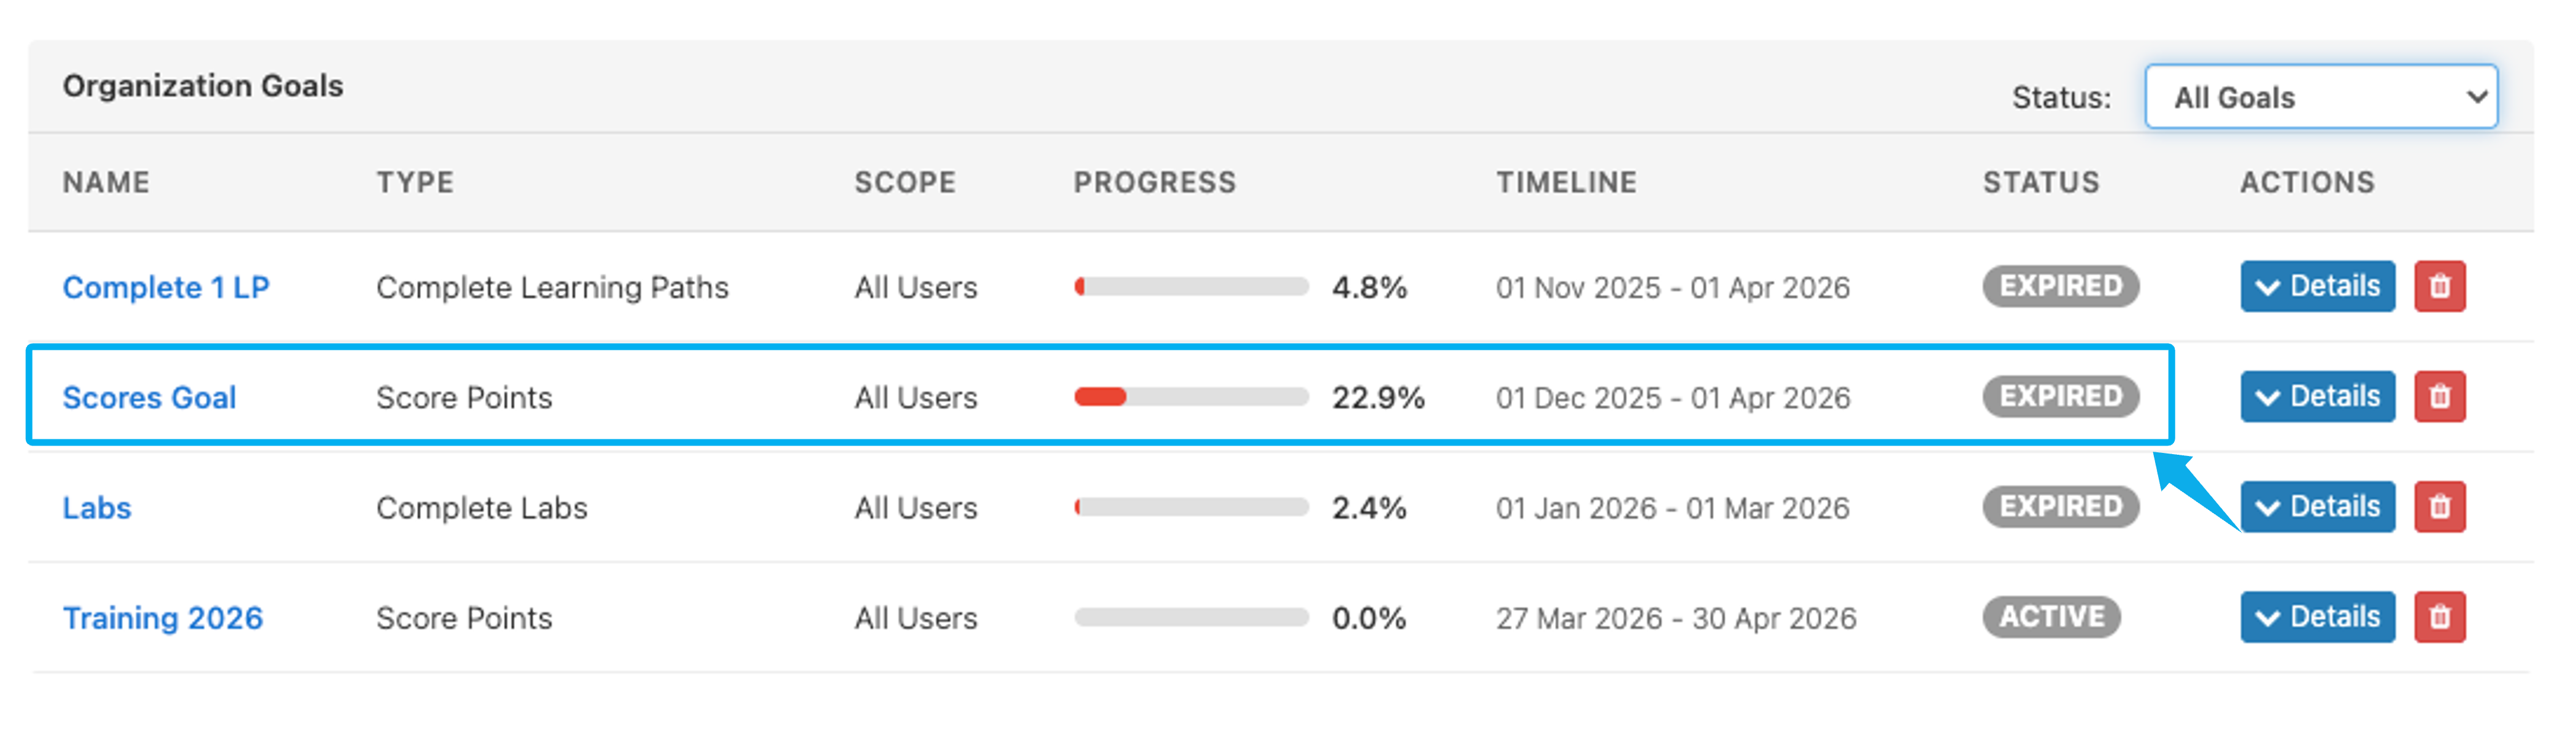Expand Details for Complete 1 LP

2317,287
